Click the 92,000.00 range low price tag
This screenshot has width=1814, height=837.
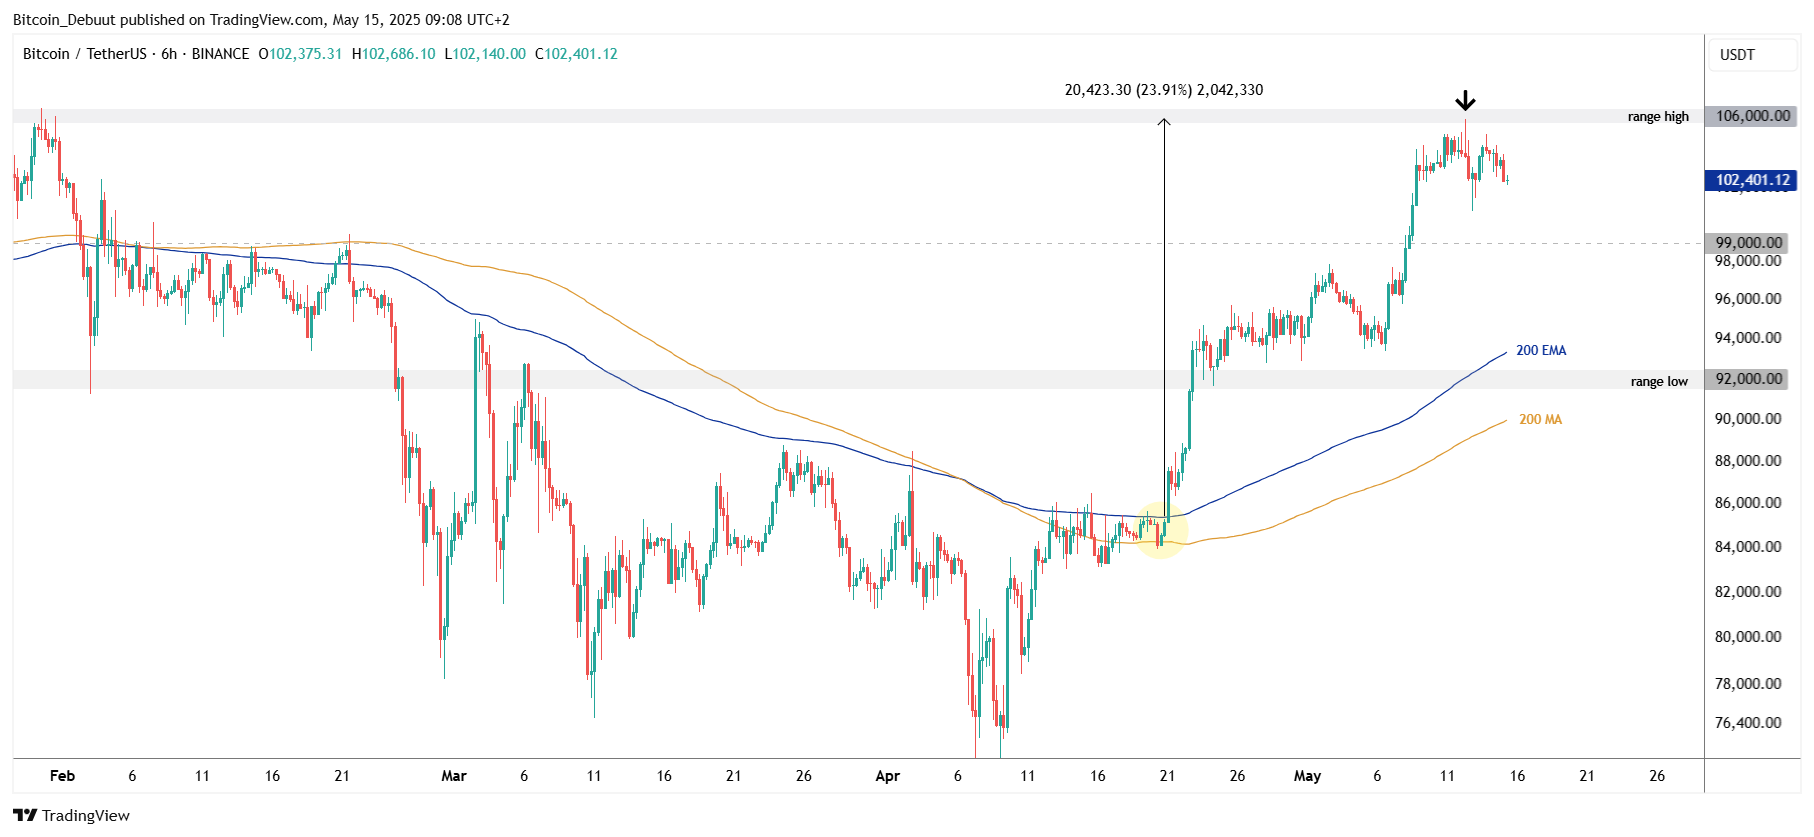coord(1748,379)
